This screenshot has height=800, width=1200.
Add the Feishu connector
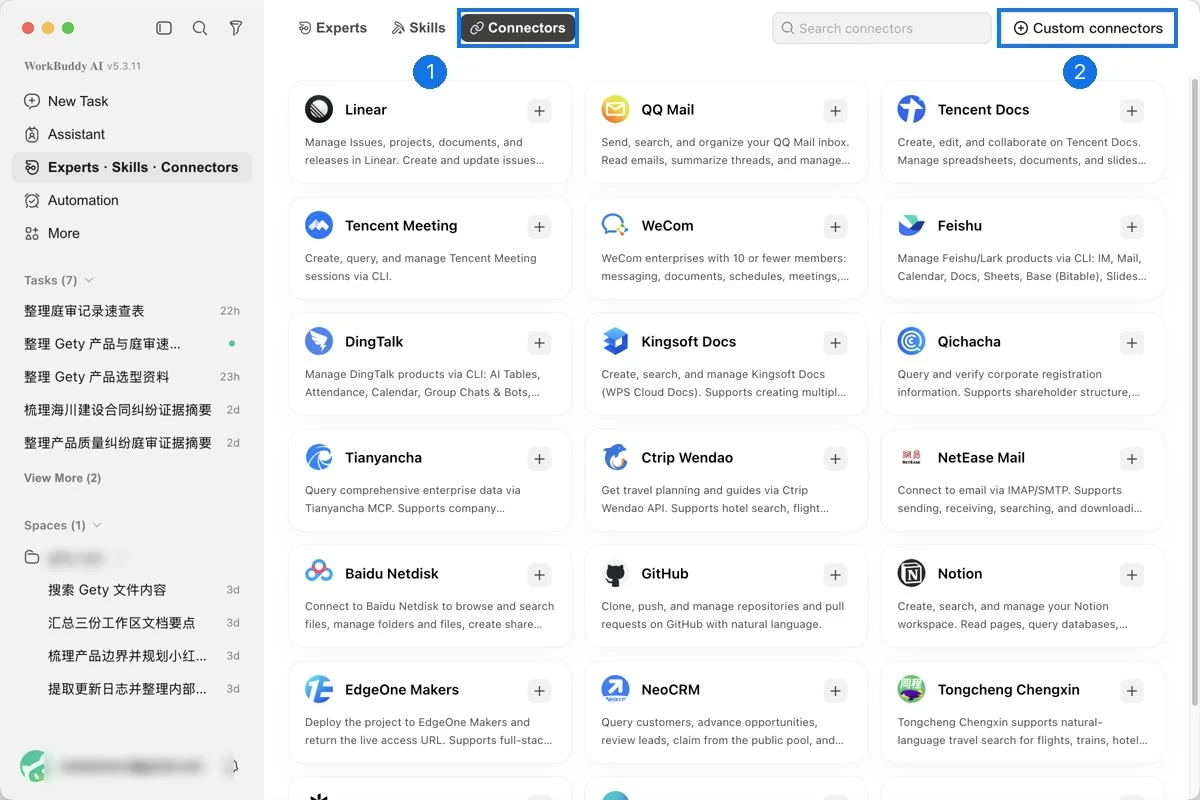tap(1132, 227)
